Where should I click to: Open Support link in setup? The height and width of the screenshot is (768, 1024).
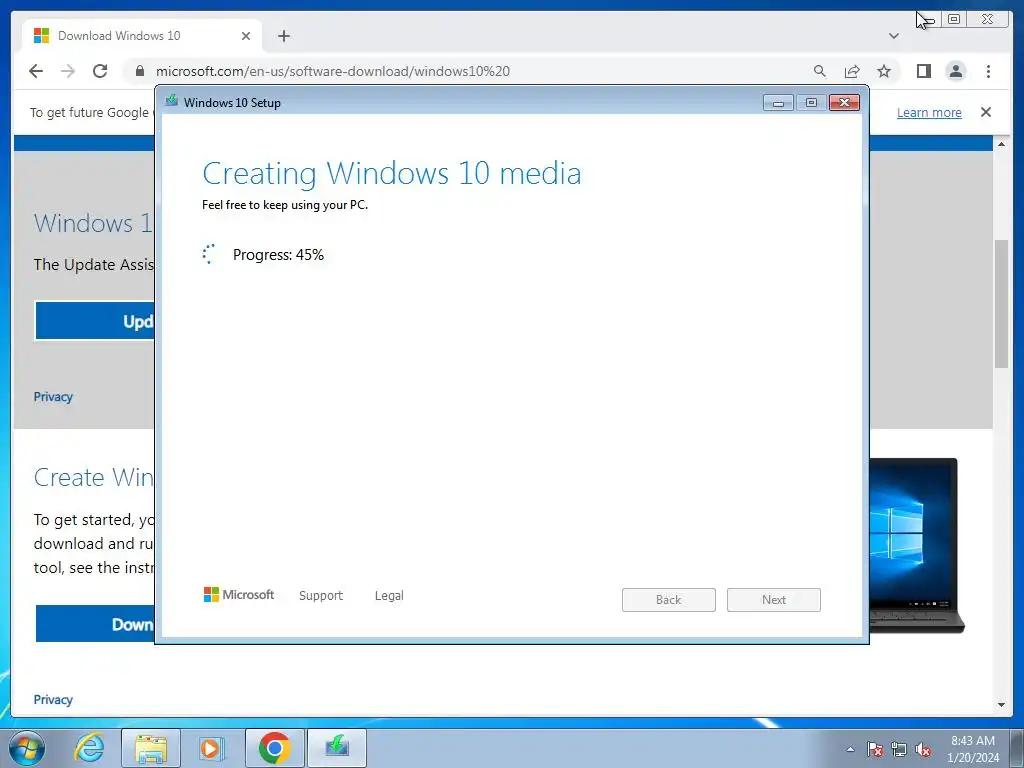[x=321, y=596]
